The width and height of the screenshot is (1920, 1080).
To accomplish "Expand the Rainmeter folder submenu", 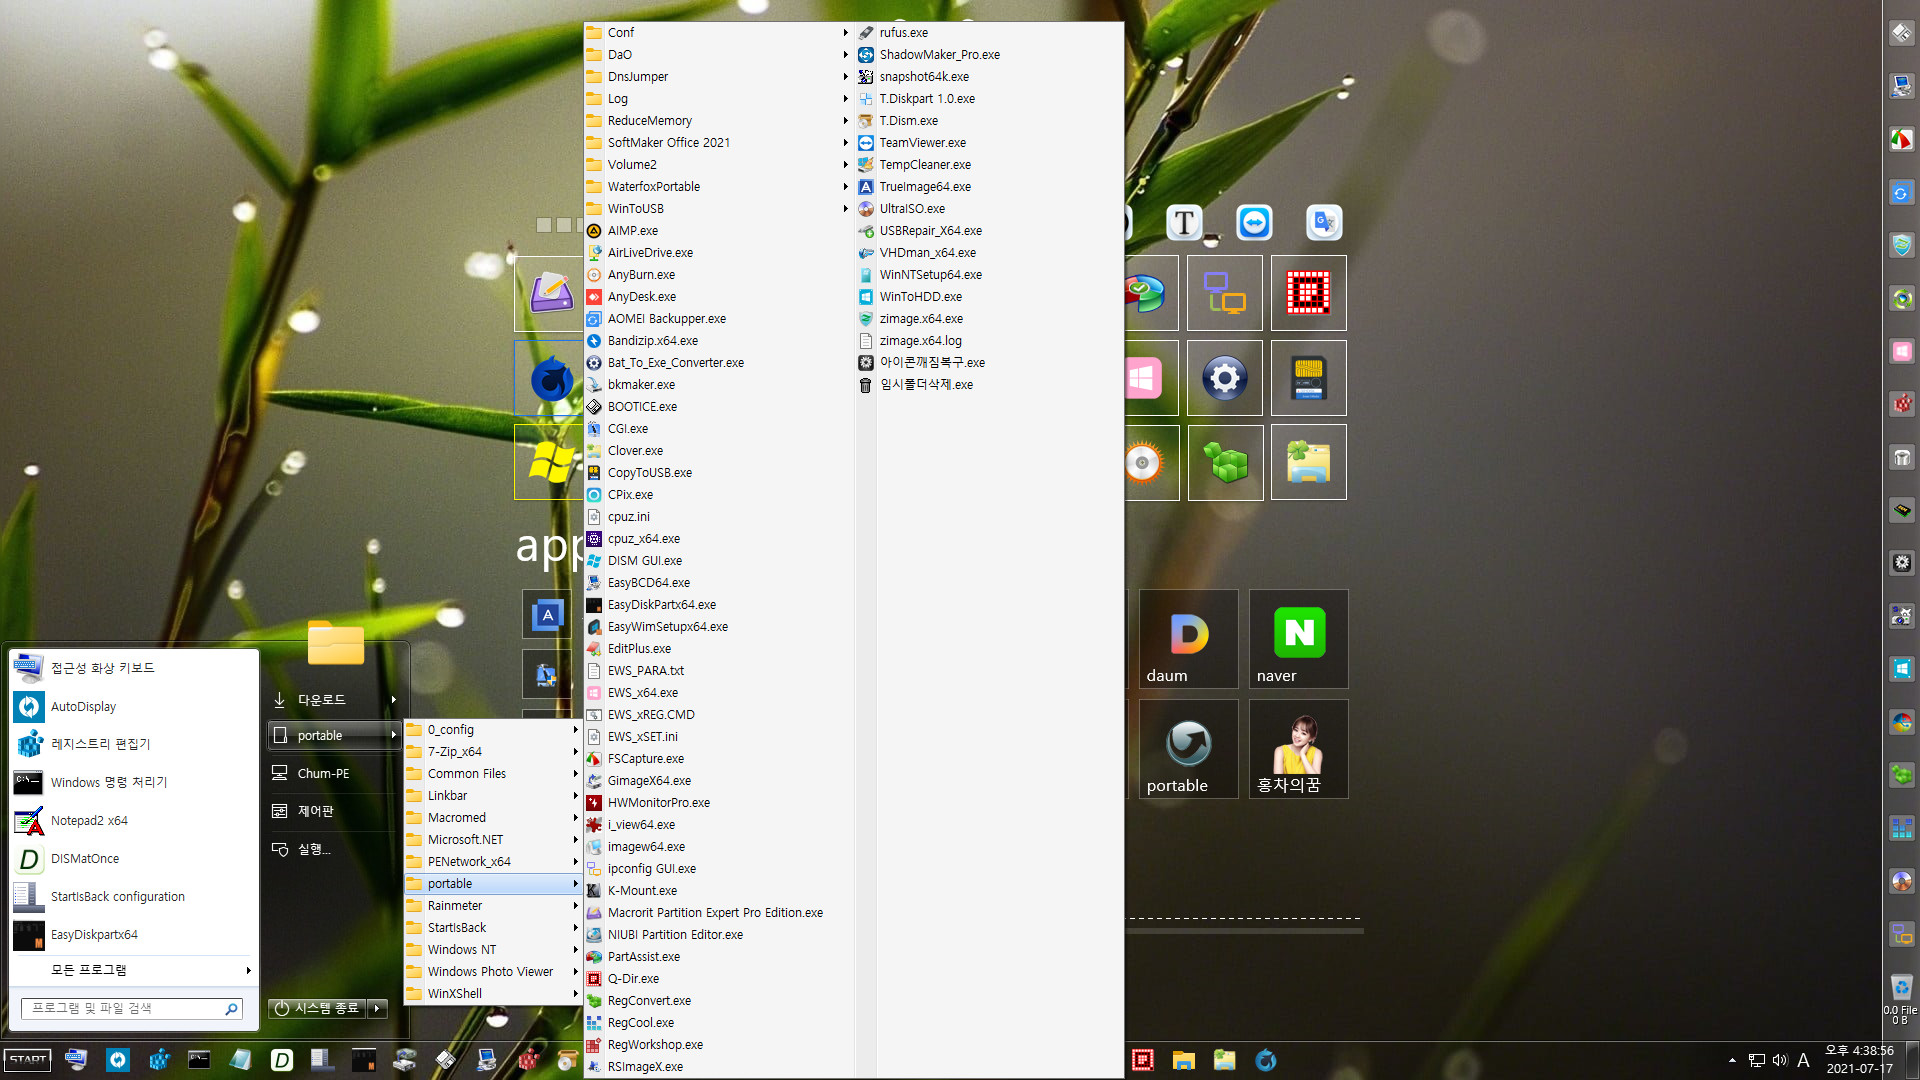I will click(493, 906).
